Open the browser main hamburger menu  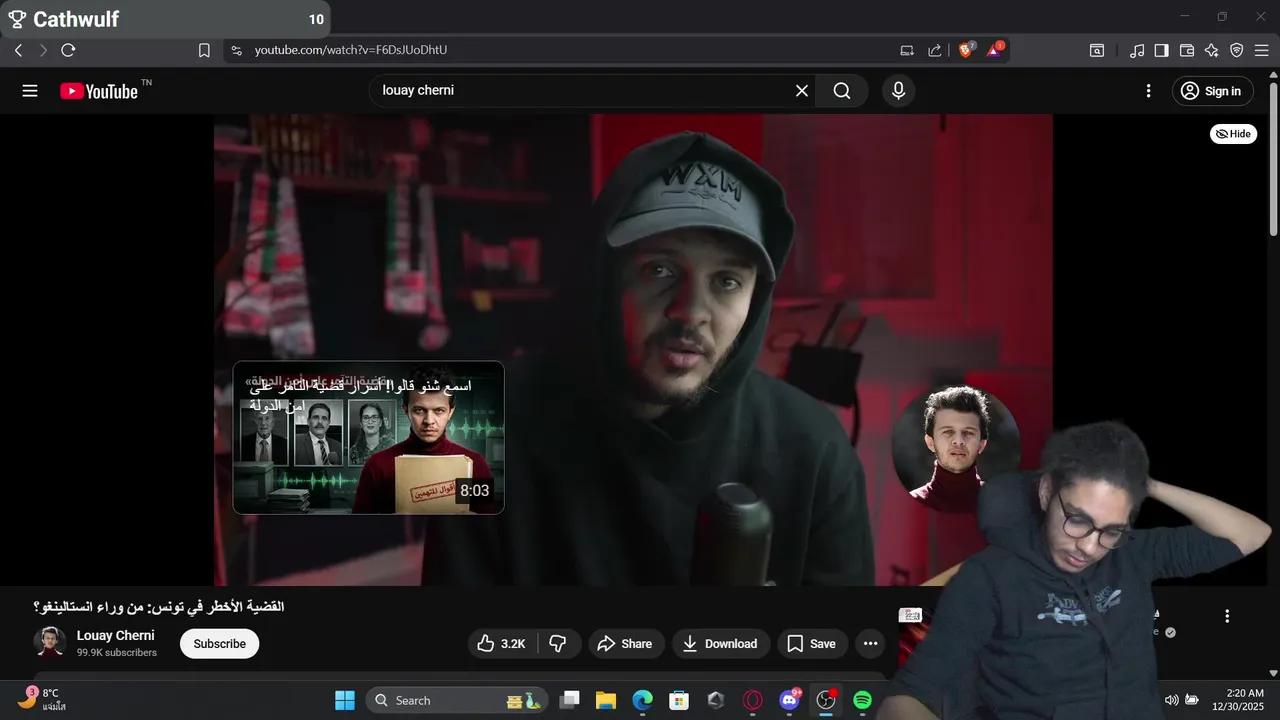[1261, 50]
